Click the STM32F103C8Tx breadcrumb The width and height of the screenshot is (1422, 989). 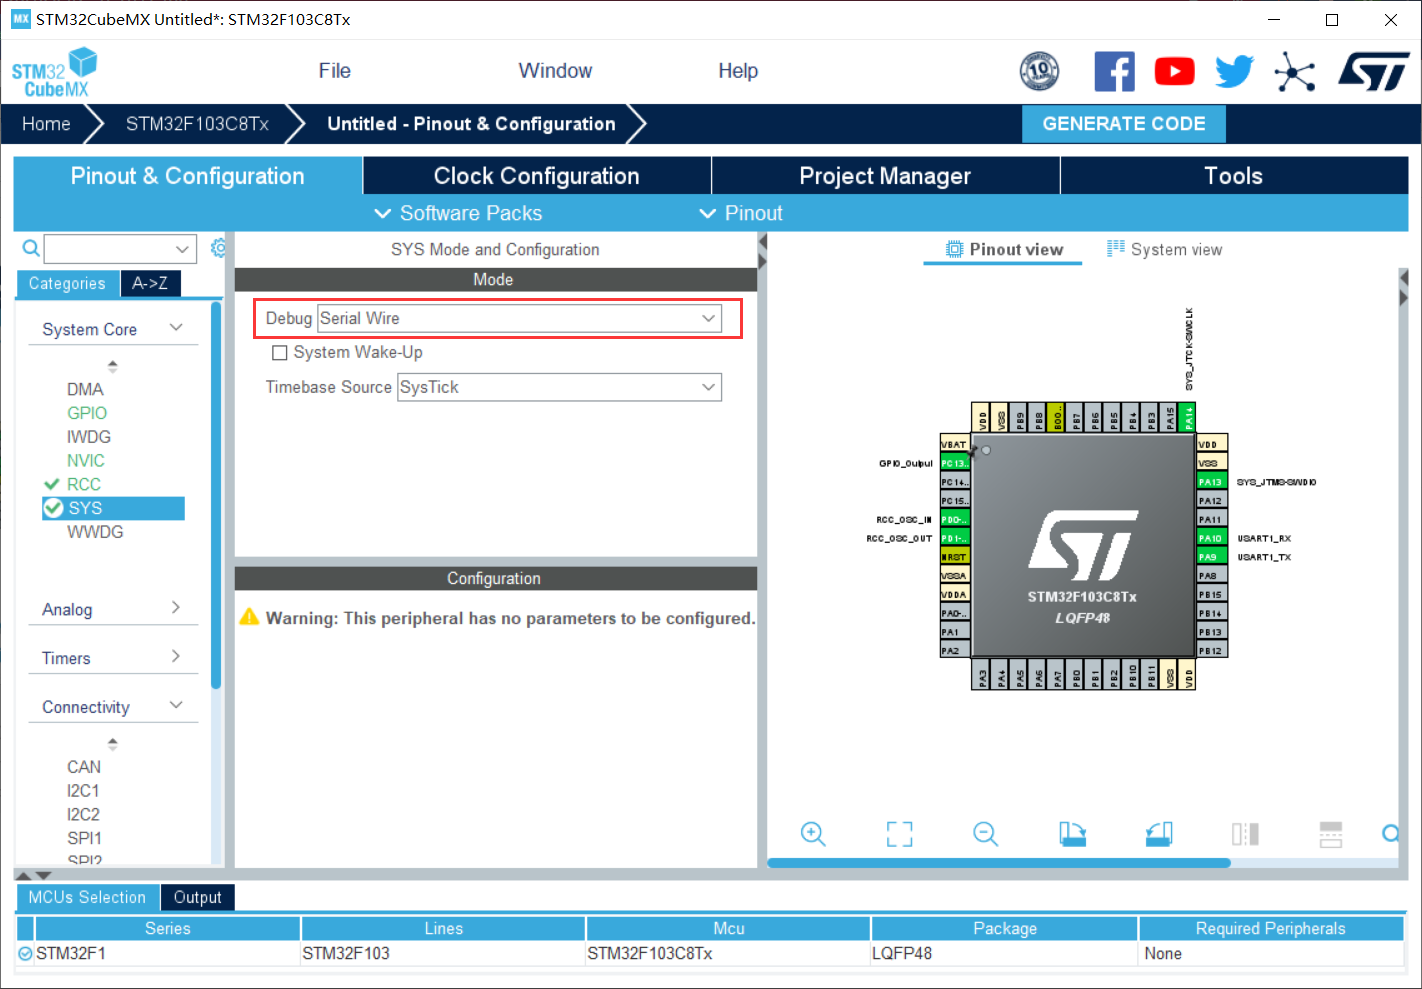197,124
